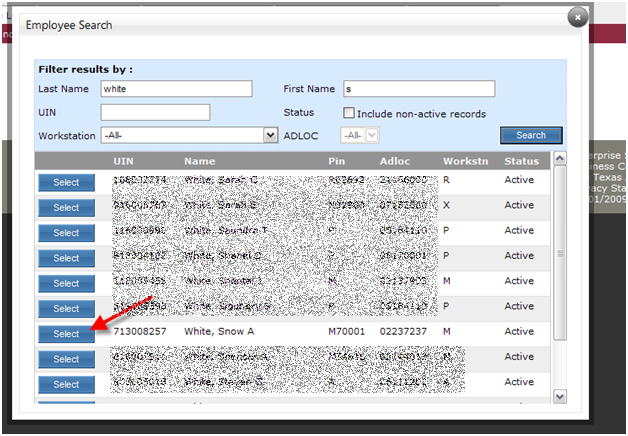The width and height of the screenshot is (628, 436).
Task: Enable Include non-active records checkbox
Action: [349, 113]
